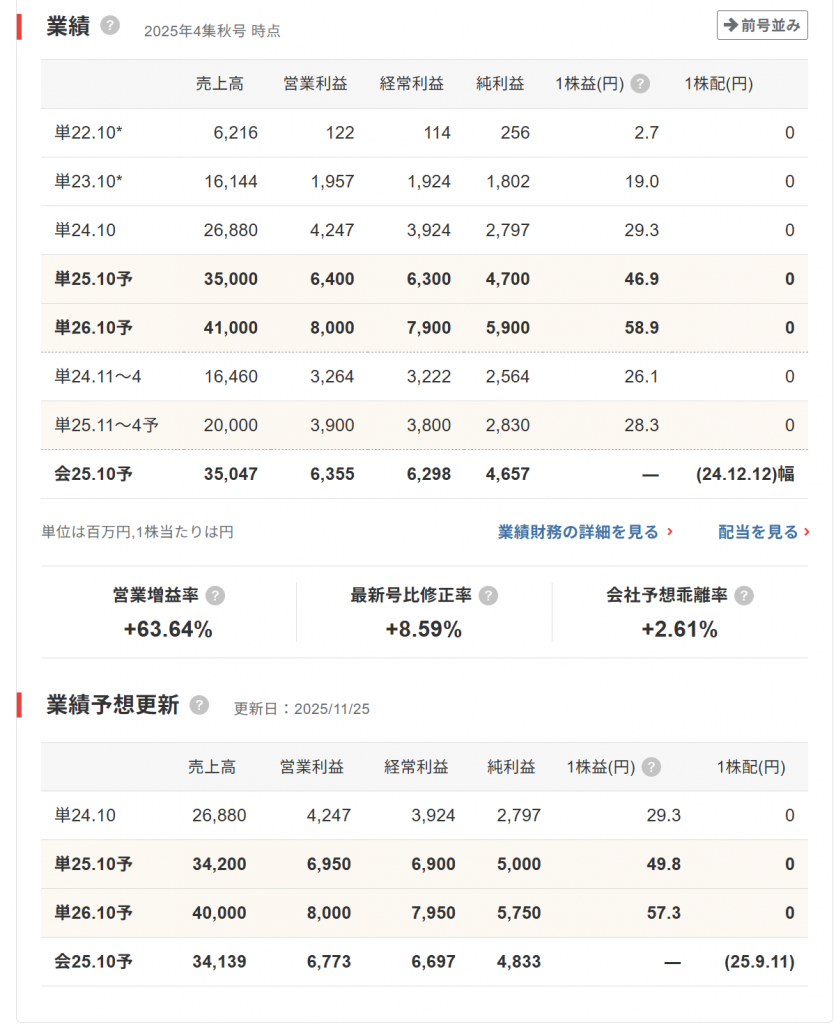This screenshot has width=836, height=1024.
Task: Open the help icon beside 会社予想乖離率
Action: (744, 596)
